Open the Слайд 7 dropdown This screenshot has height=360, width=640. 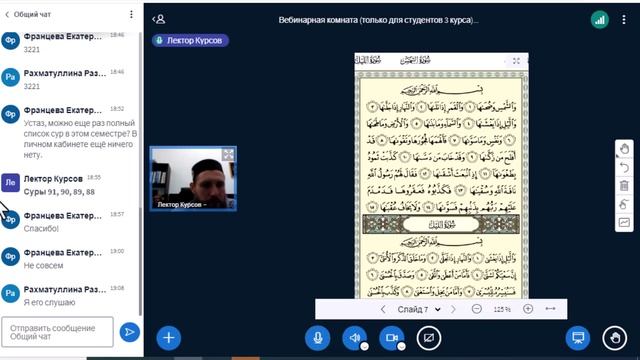click(419, 309)
